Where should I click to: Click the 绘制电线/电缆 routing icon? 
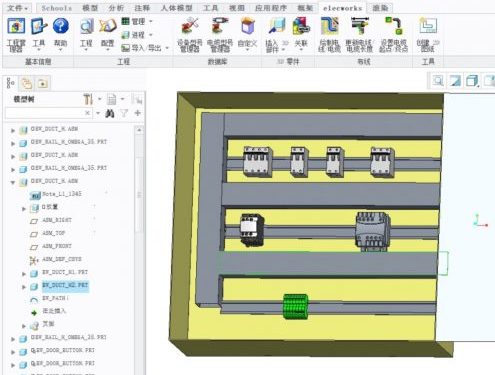click(329, 27)
